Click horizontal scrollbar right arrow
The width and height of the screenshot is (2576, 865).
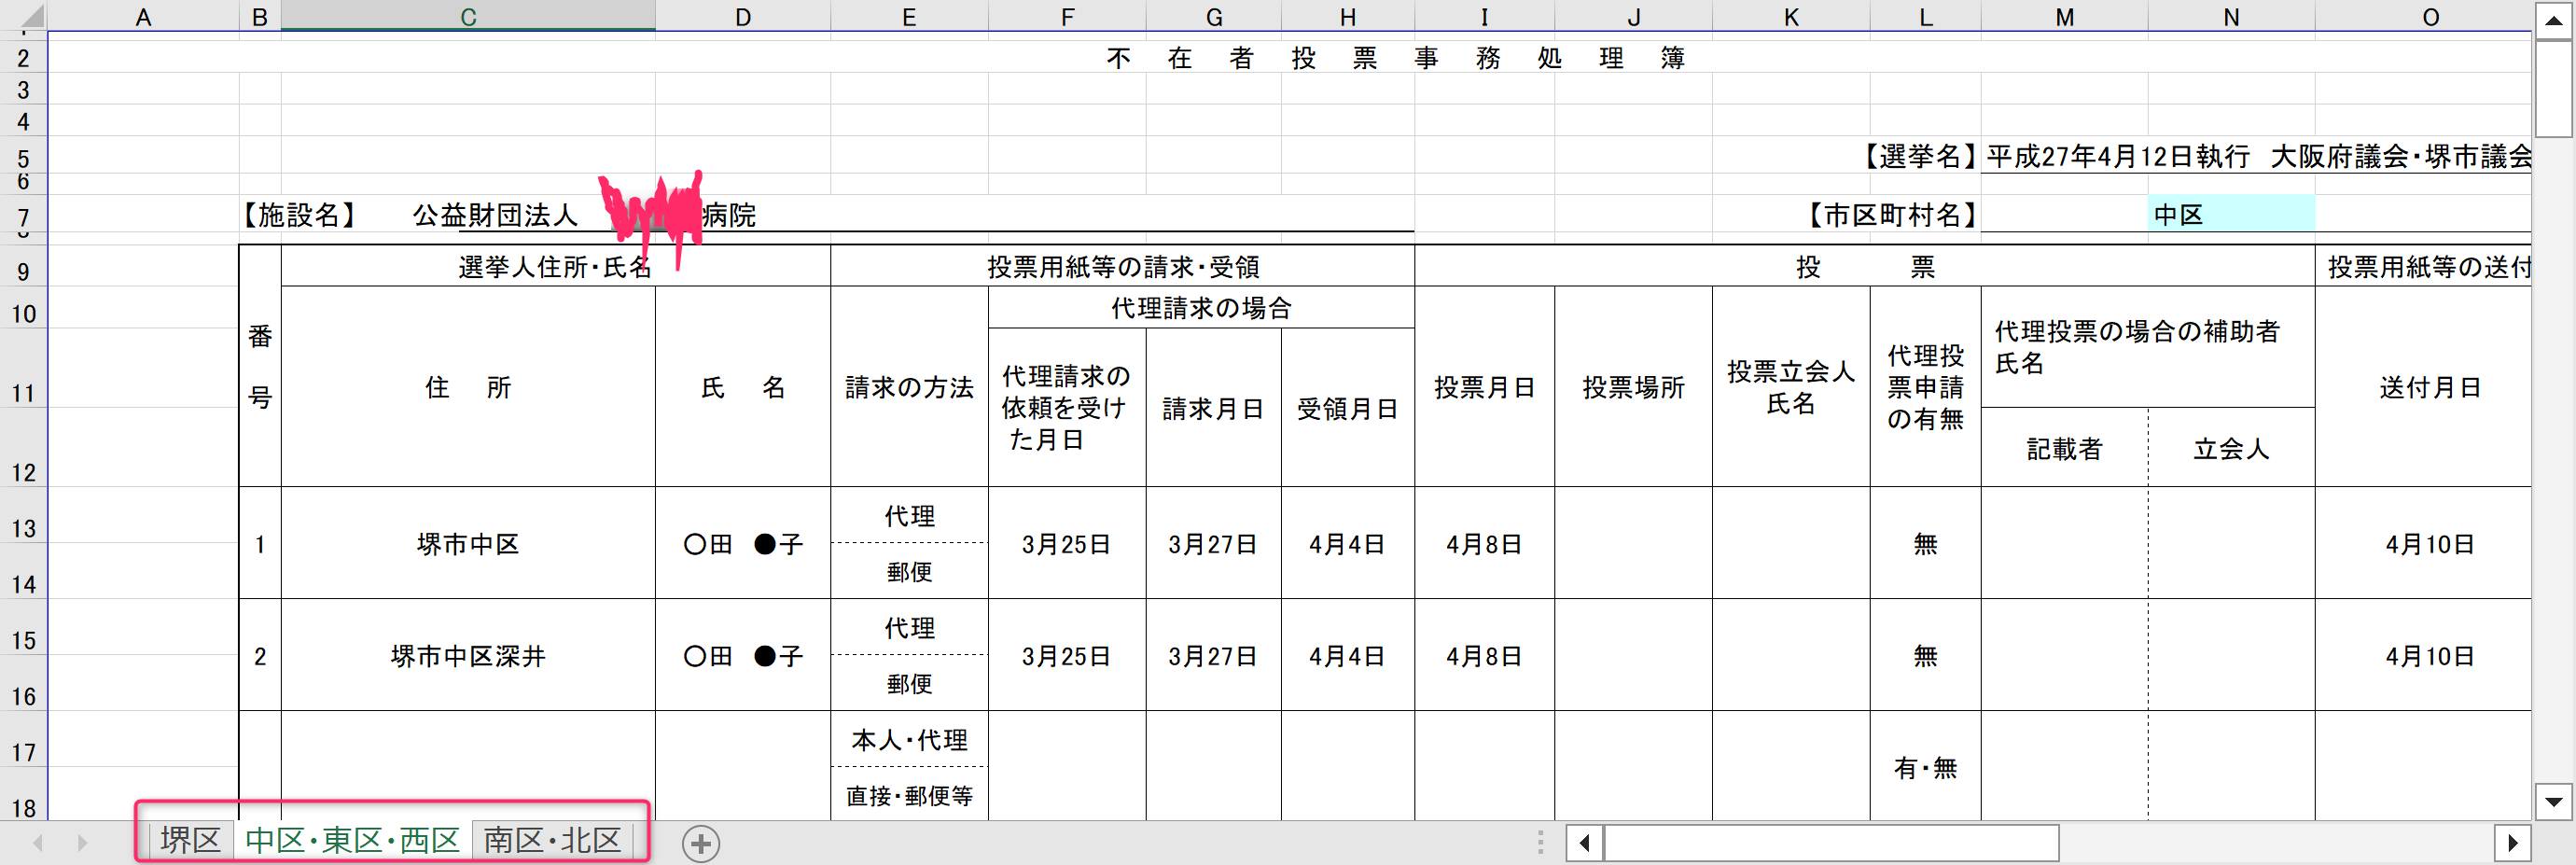(x=2512, y=843)
